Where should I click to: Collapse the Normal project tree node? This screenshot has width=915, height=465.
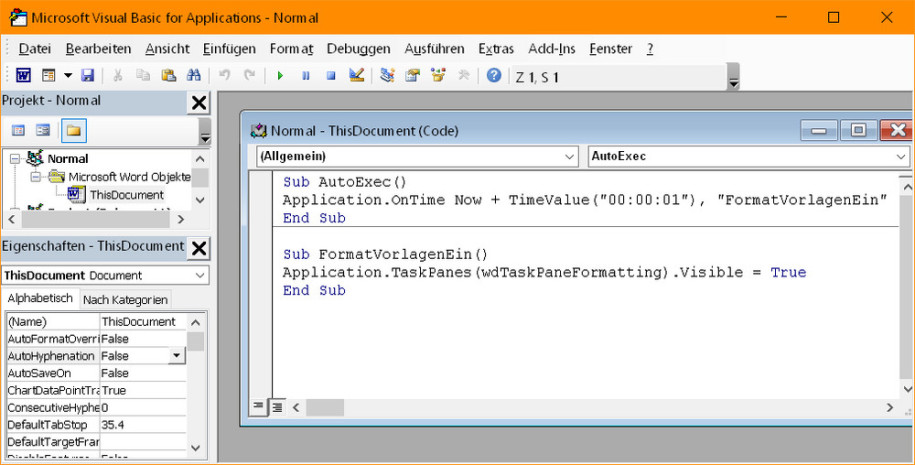point(15,159)
